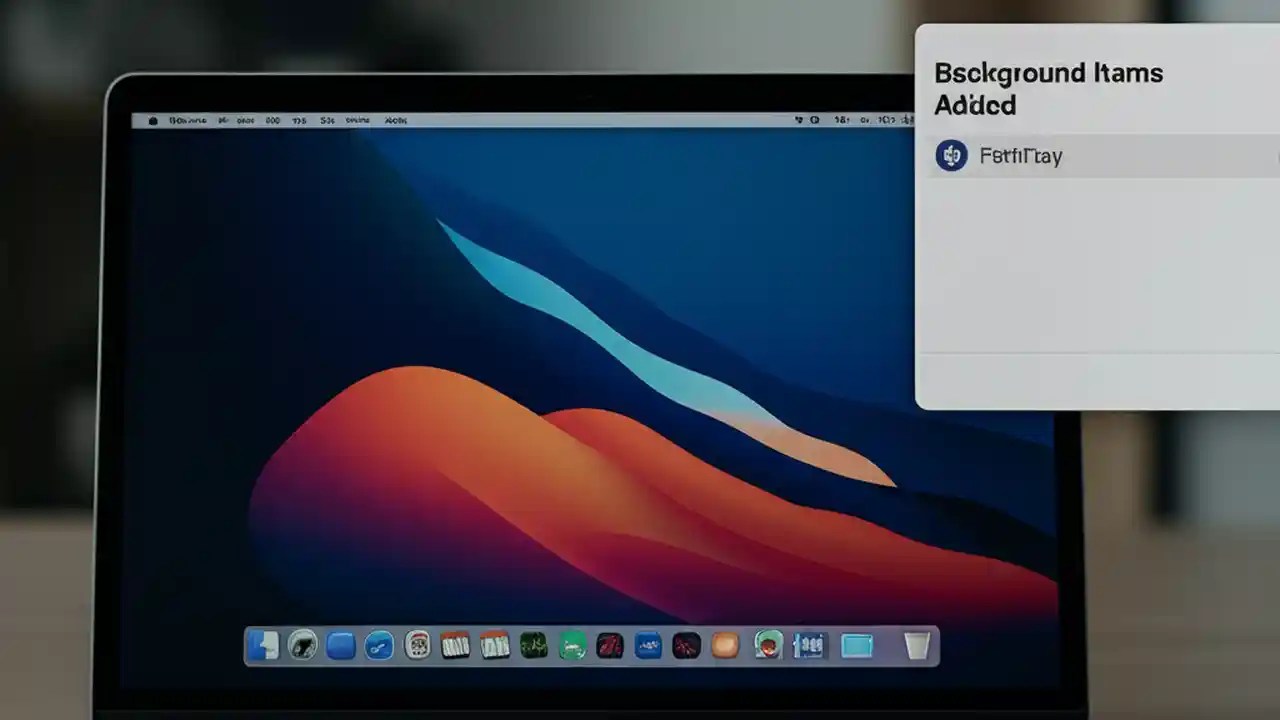The width and height of the screenshot is (1280, 720).
Task: Select the FastFay entry in Background Items Added
Action: pyautogui.click(x=1020, y=156)
